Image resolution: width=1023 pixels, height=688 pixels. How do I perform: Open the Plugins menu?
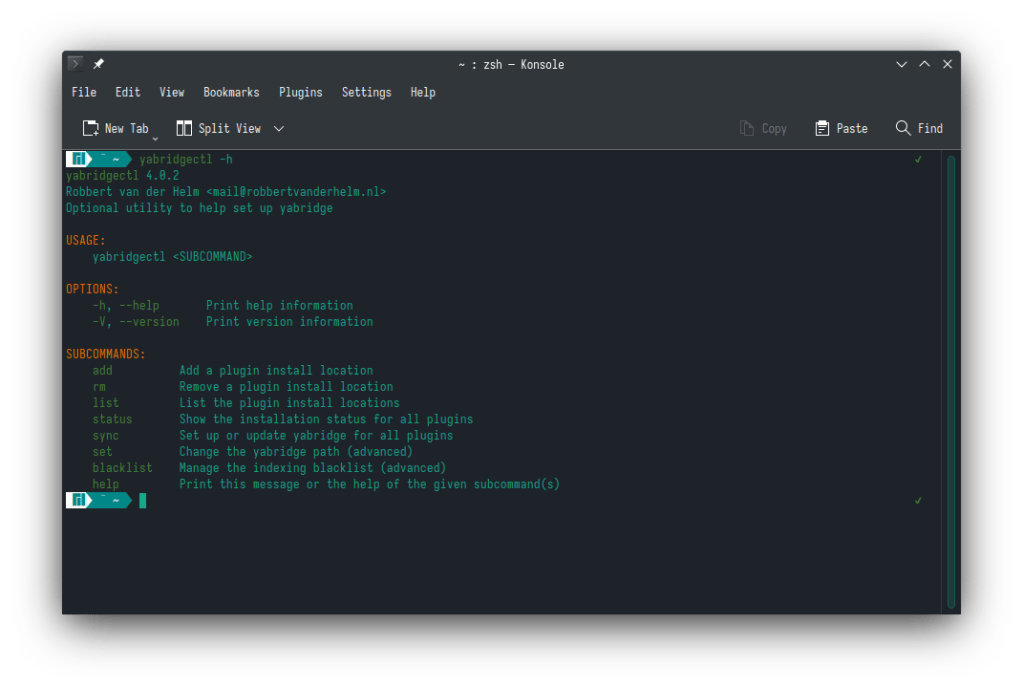pos(300,92)
